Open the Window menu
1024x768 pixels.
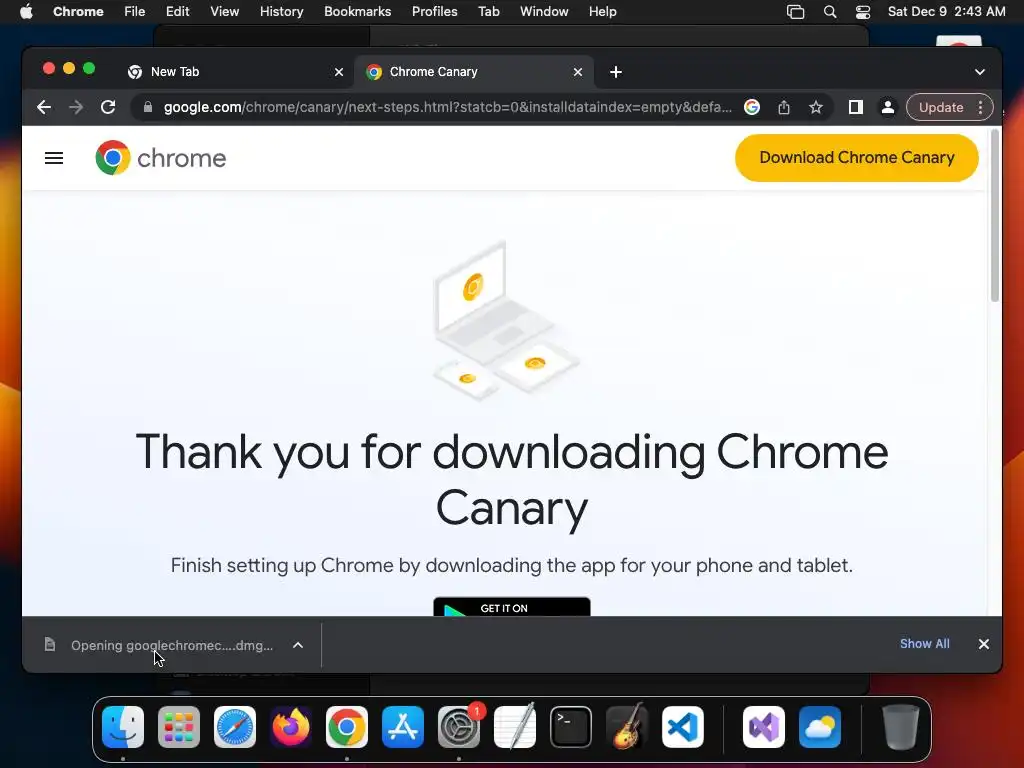tap(544, 12)
